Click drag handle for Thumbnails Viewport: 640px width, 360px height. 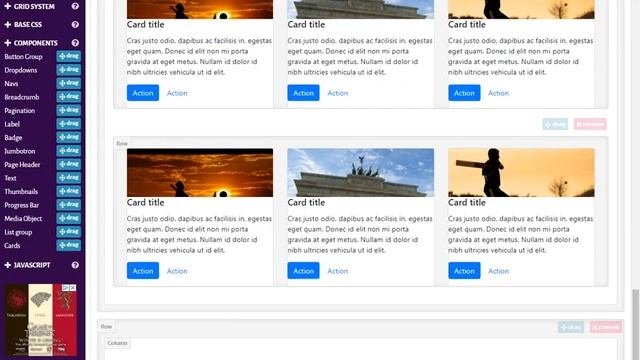[69, 191]
